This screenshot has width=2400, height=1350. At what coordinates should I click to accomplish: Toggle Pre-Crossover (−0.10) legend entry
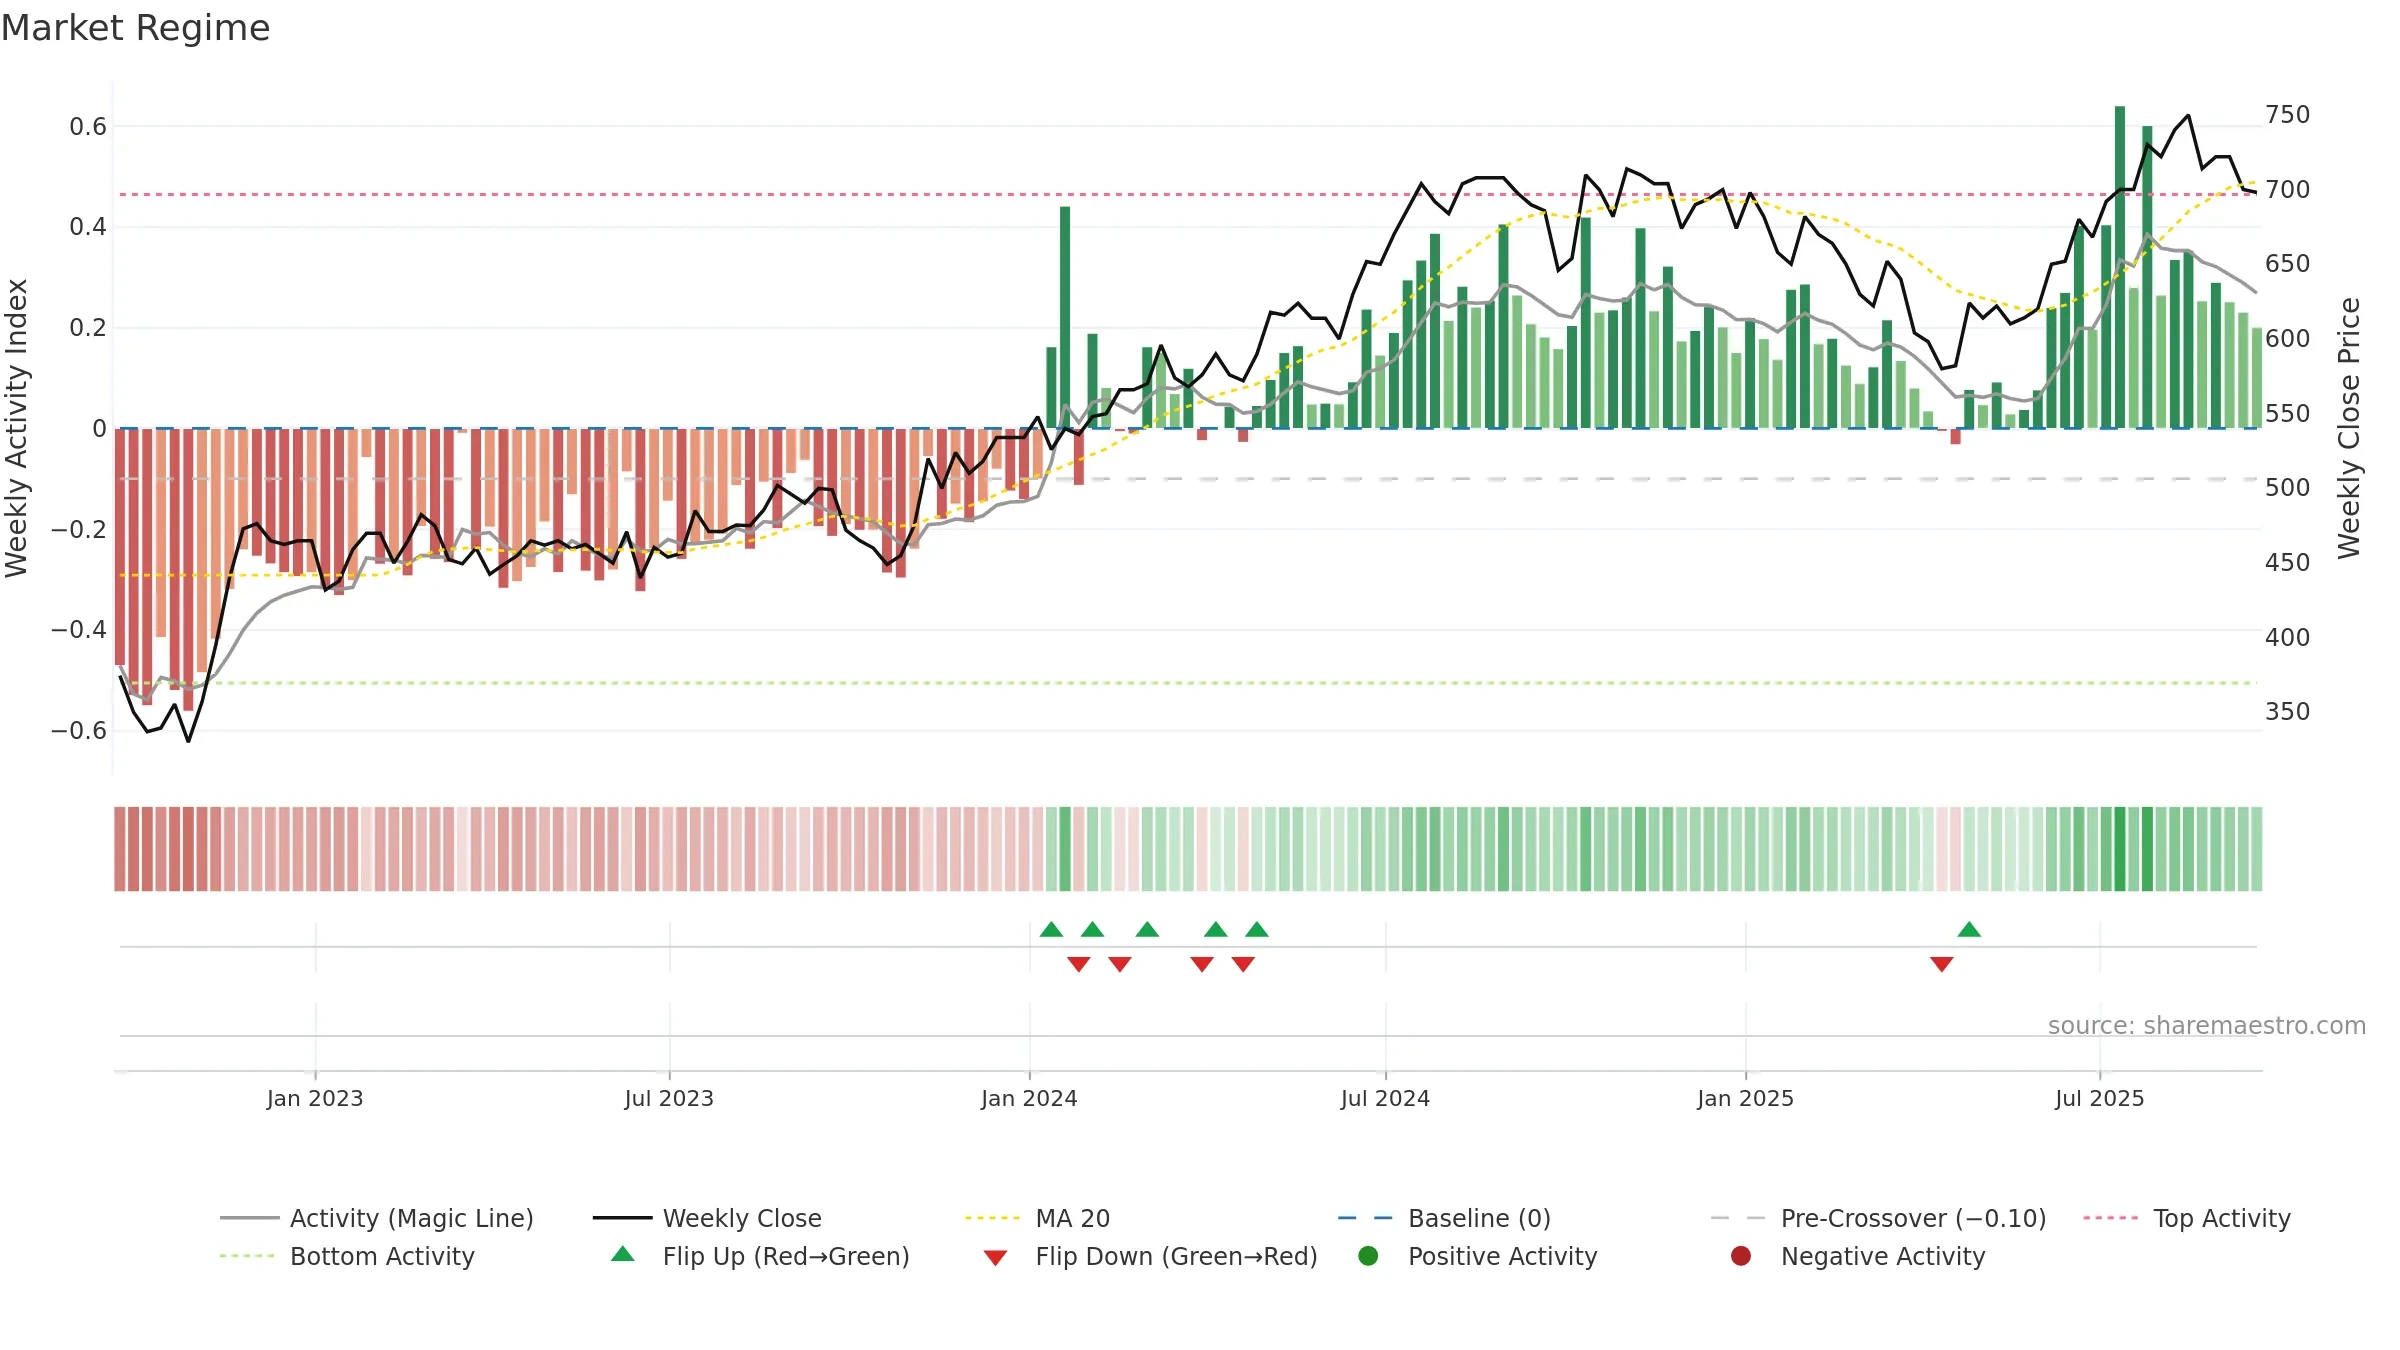(x=1878, y=1218)
